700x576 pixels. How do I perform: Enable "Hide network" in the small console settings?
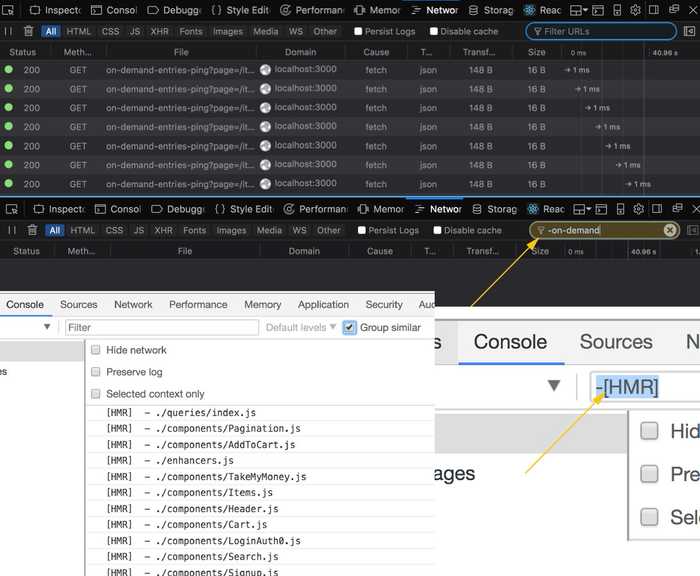pos(96,350)
